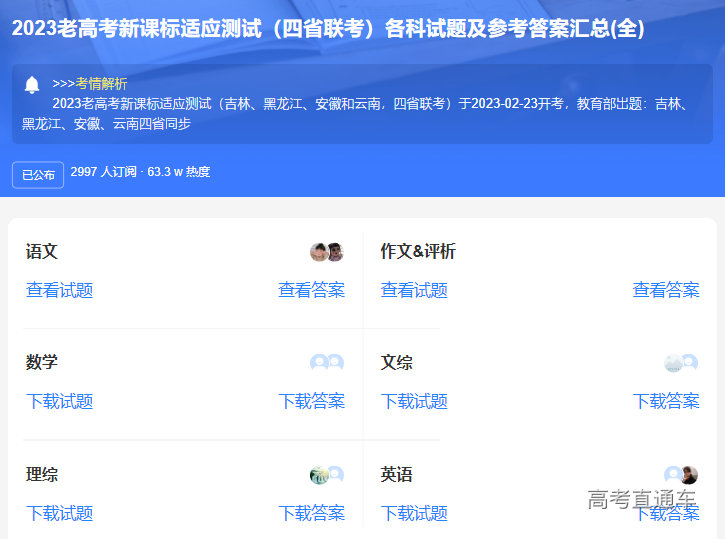The width and height of the screenshot is (725, 539).
Task: Click 下载答案 under 理综
Action: click(311, 513)
